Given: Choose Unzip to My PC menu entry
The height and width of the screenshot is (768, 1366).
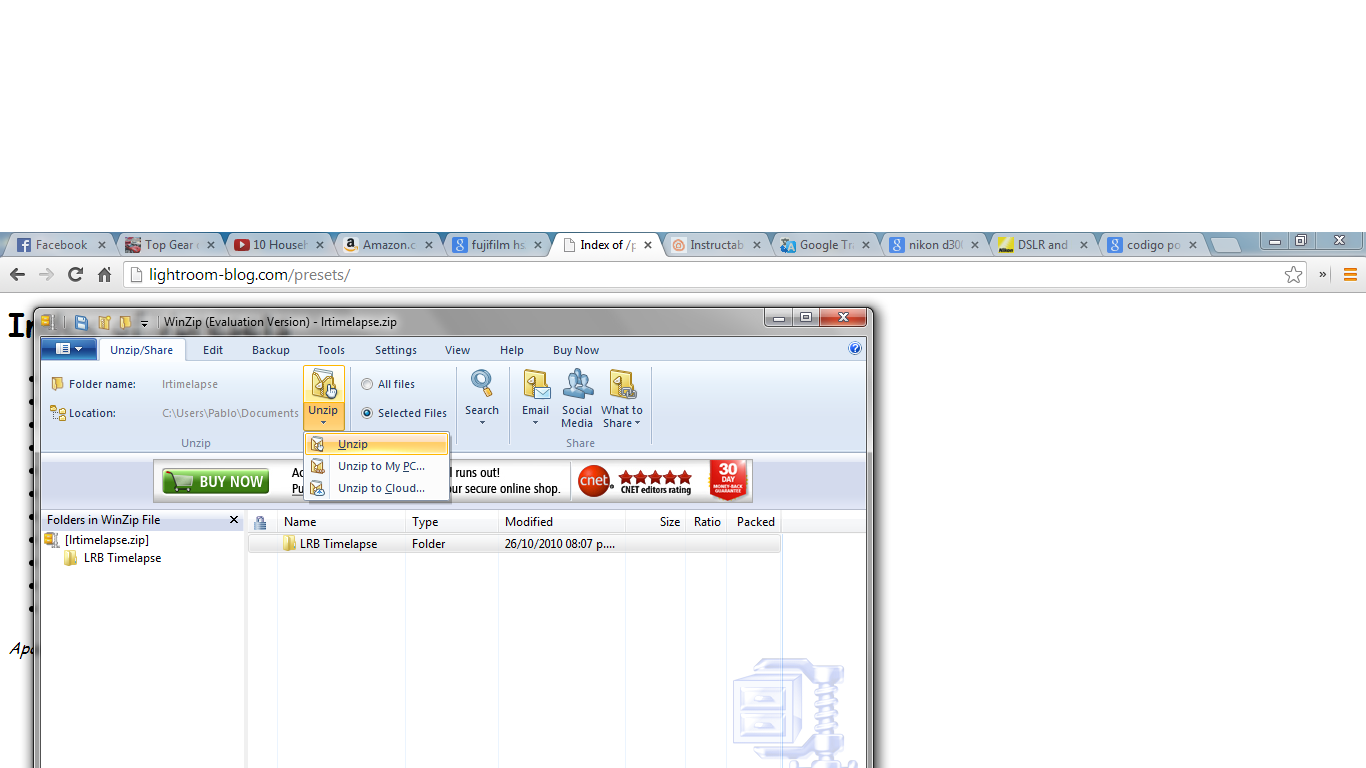Looking at the screenshot, I should (377, 466).
